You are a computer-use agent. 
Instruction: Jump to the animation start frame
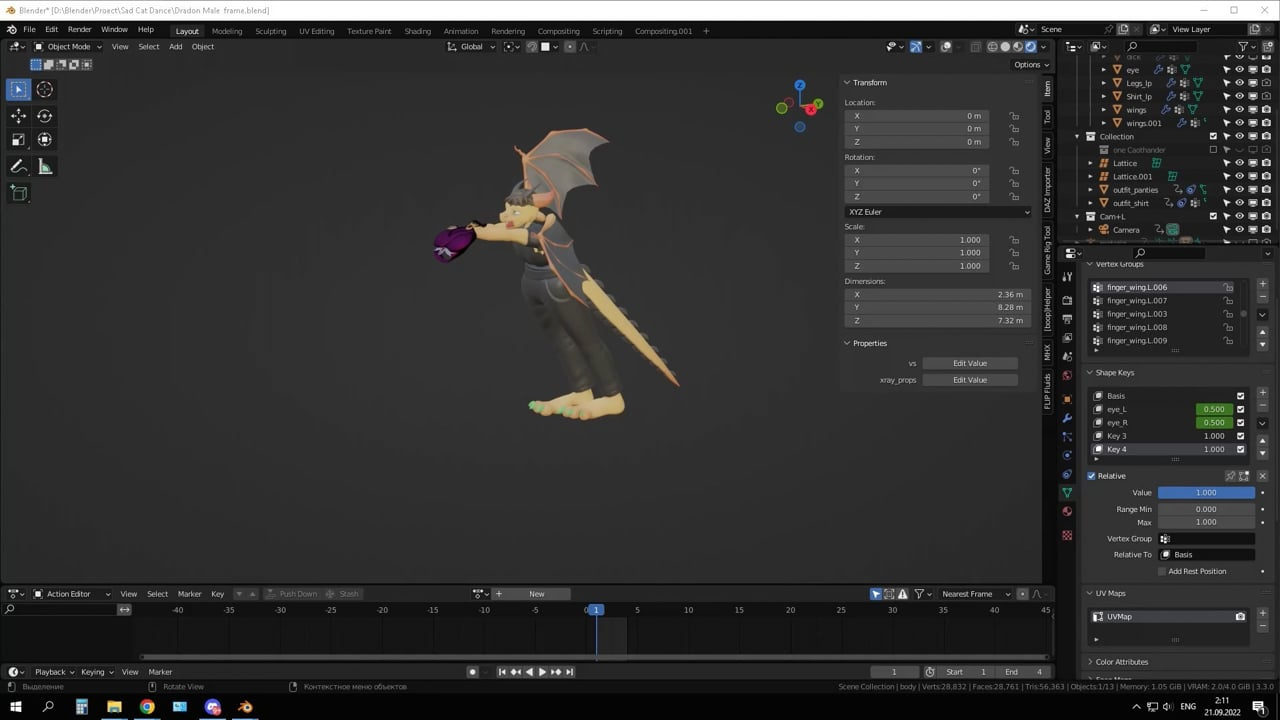pyautogui.click(x=502, y=672)
